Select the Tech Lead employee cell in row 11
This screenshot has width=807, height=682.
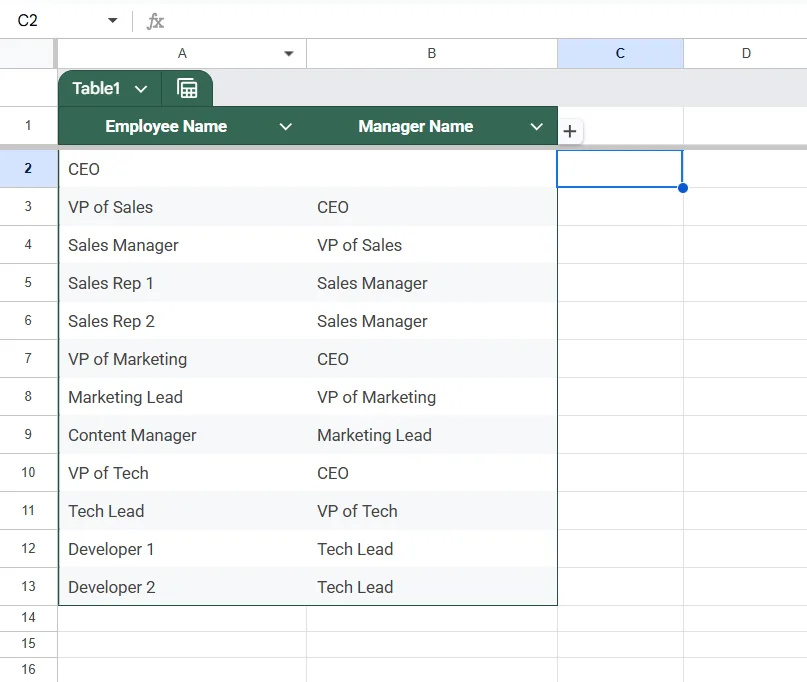point(183,511)
